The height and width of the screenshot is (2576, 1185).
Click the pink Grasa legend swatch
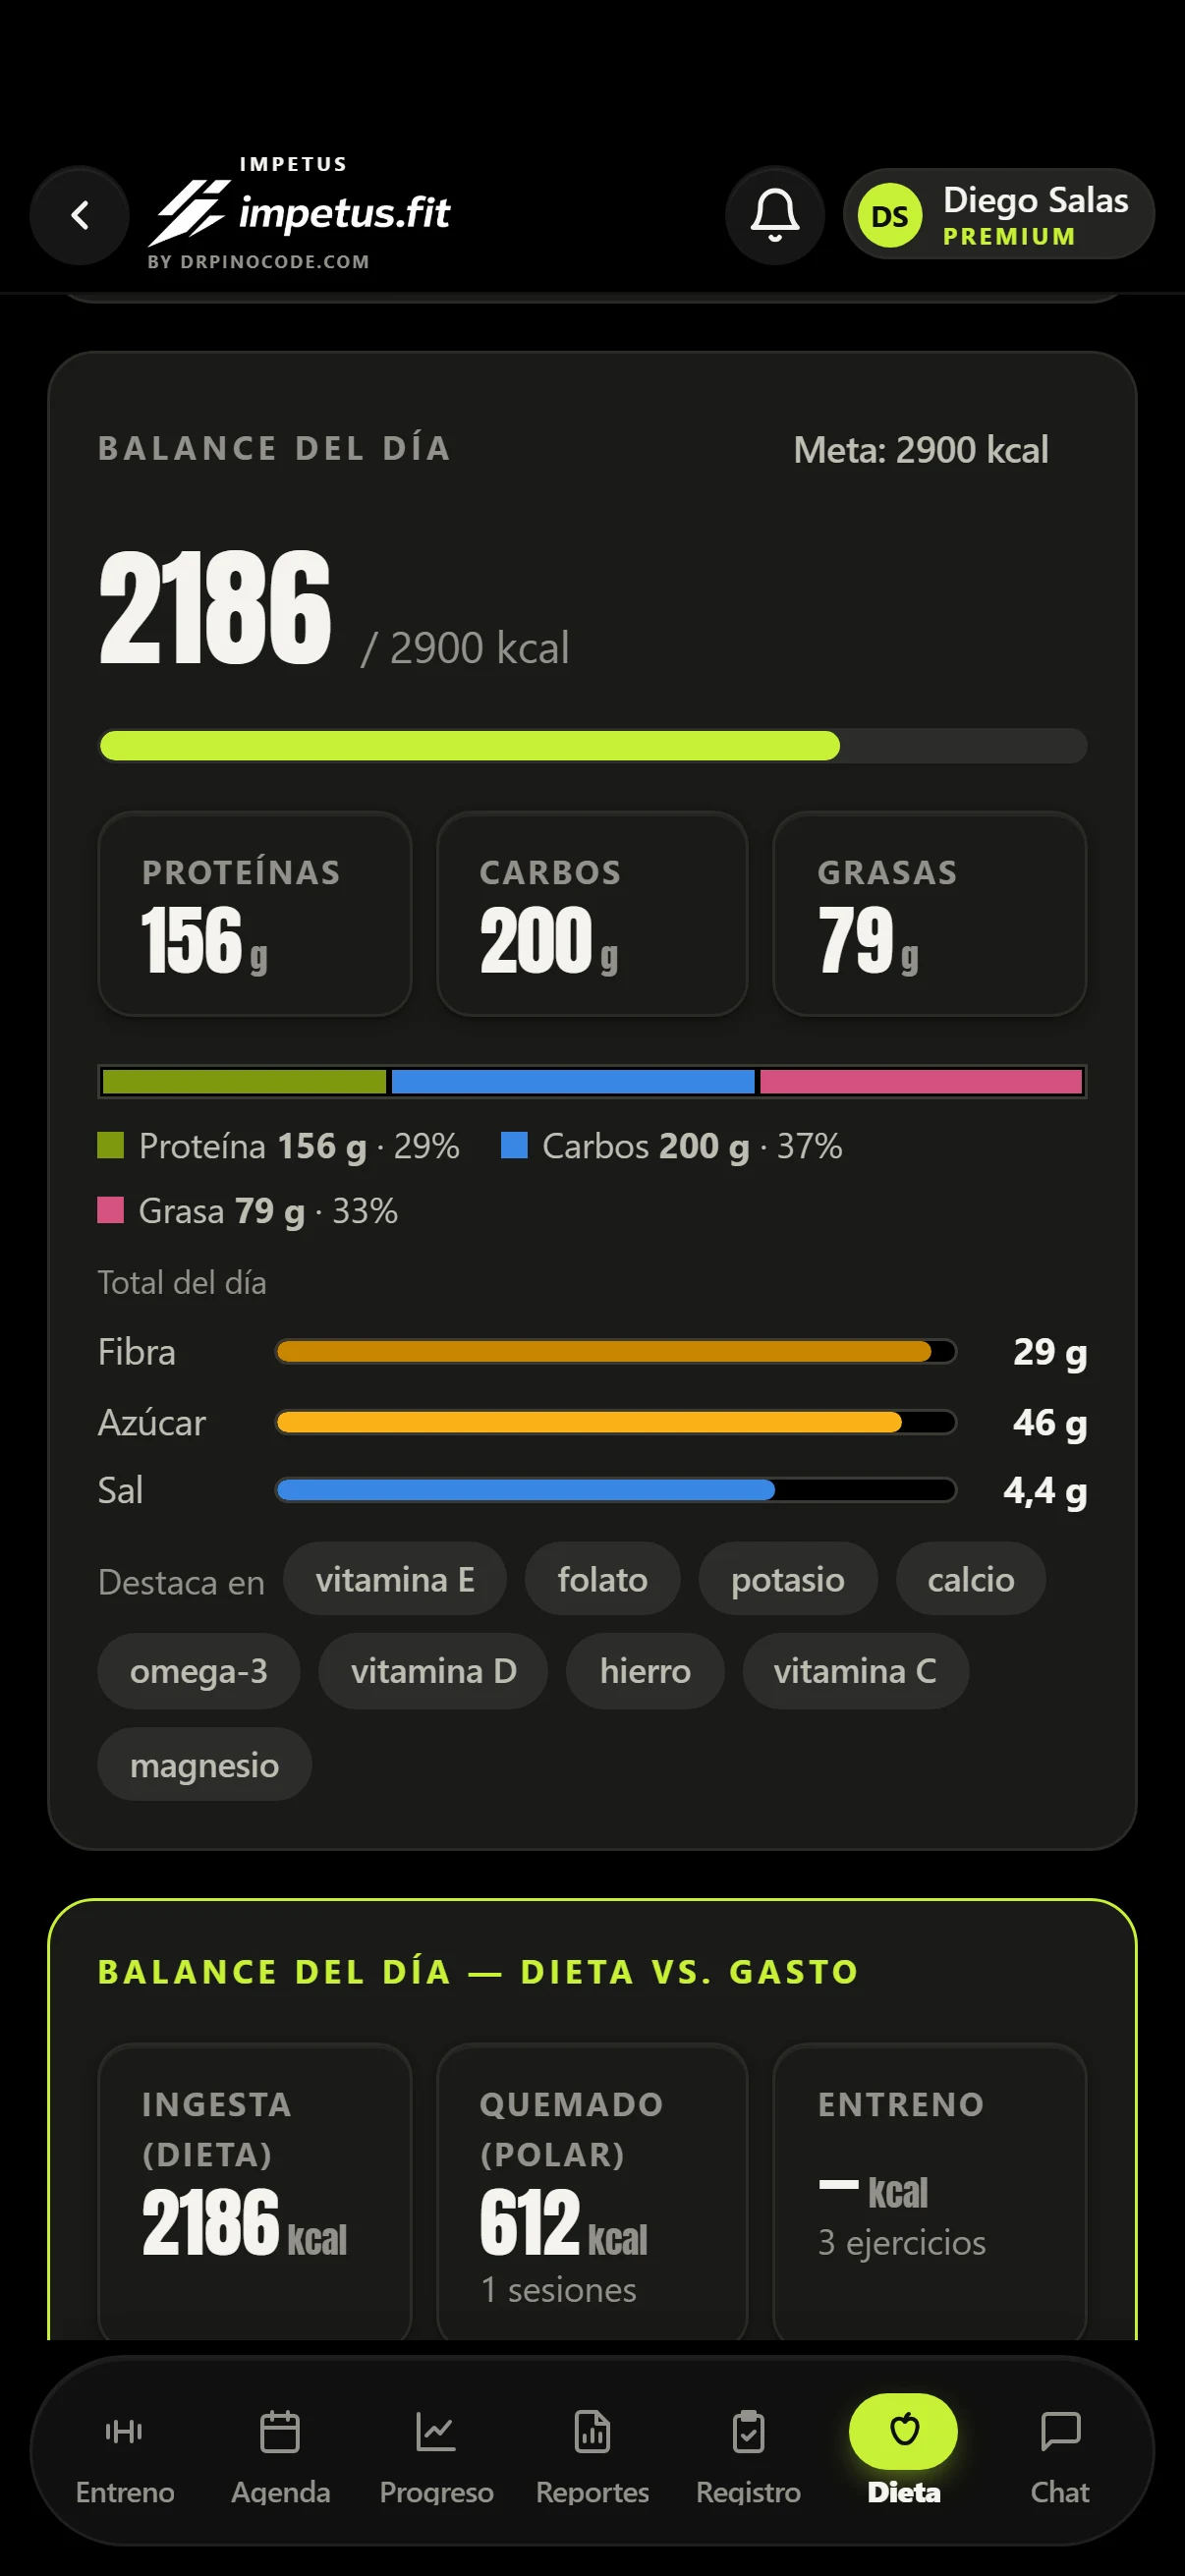tap(110, 1210)
